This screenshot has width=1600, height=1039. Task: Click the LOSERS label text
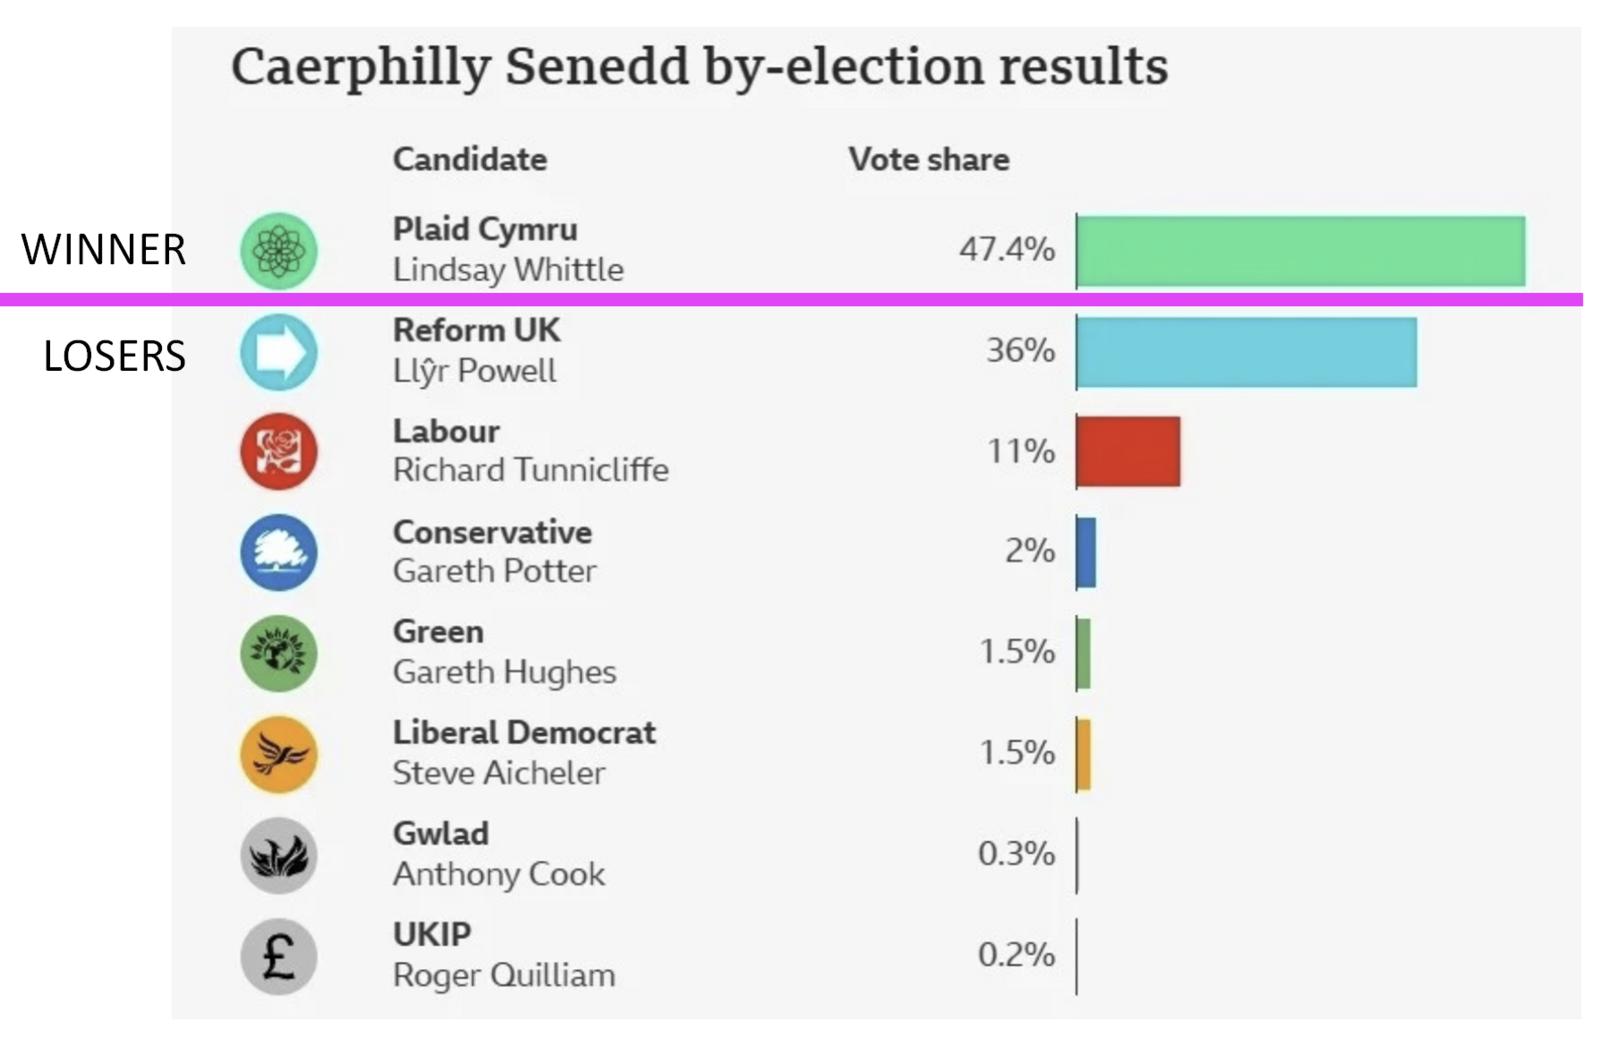pyautogui.click(x=114, y=356)
